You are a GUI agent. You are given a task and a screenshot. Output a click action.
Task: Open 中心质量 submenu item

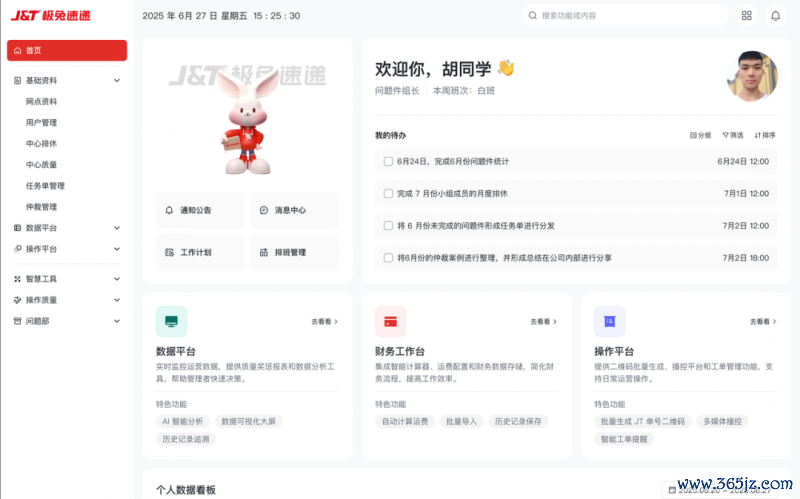tap(41, 165)
